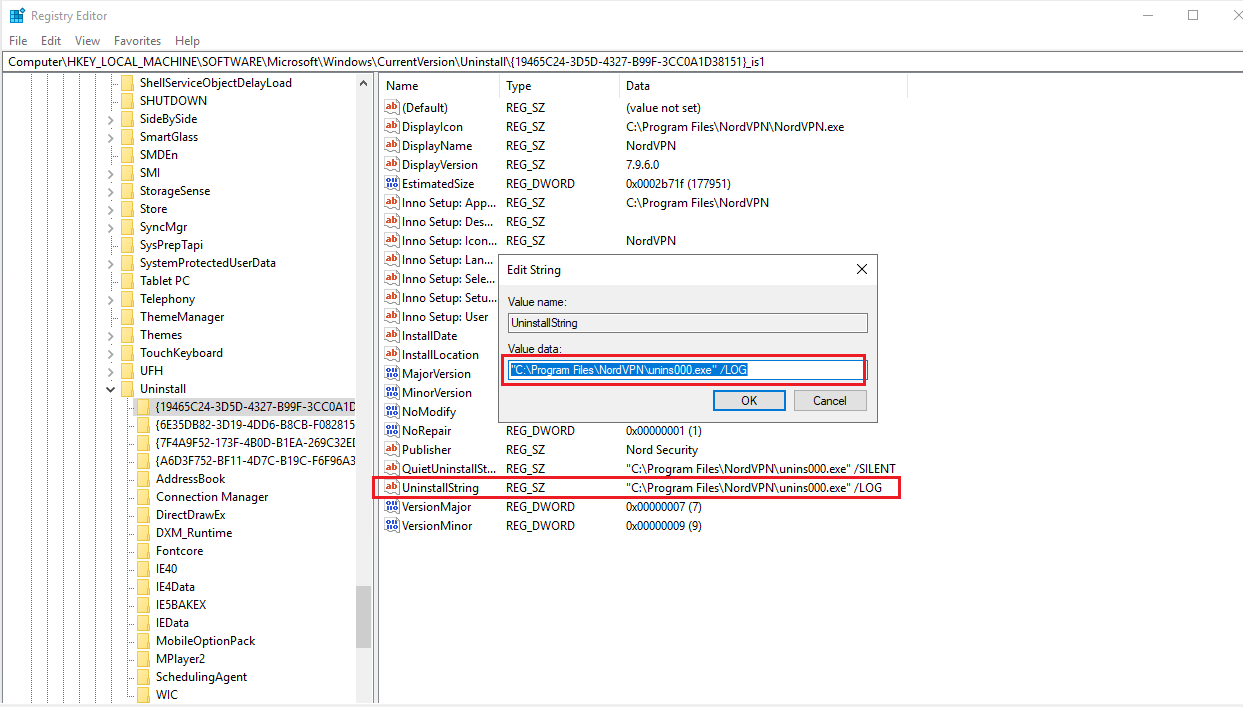The height and width of the screenshot is (707, 1243).
Task: Collapse the Uninstall tree key
Action: pos(110,389)
